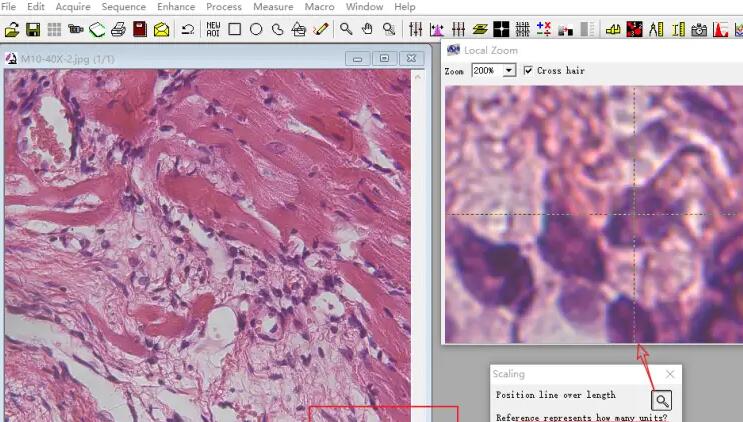Close the Scaling dialog

click(670, 374)
